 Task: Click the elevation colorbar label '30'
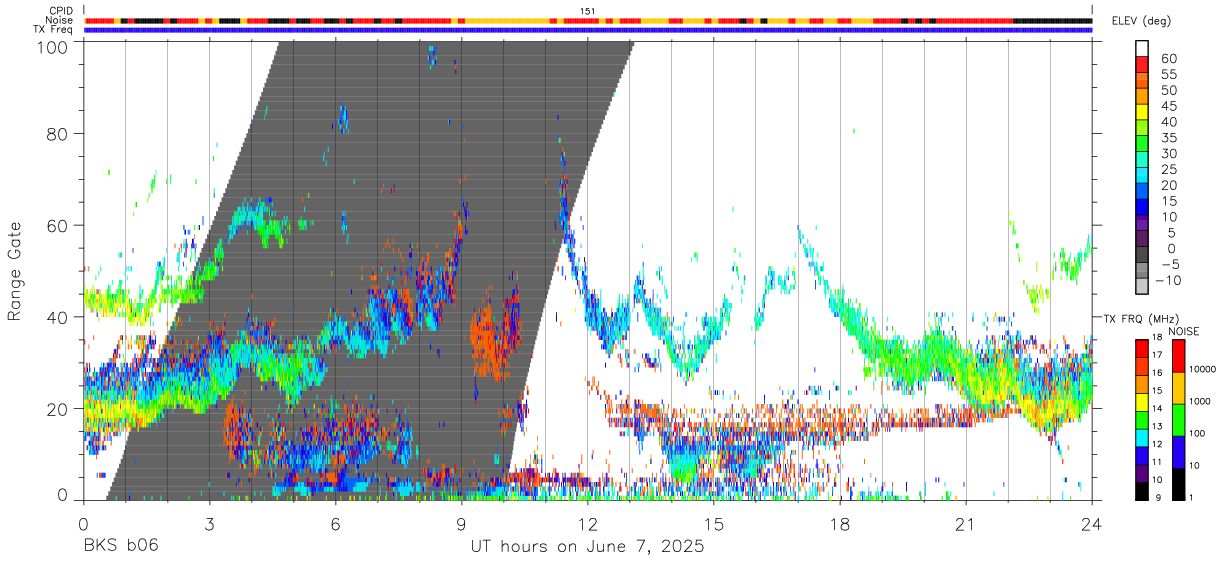pyautogui.click(x=1168, y=153)
